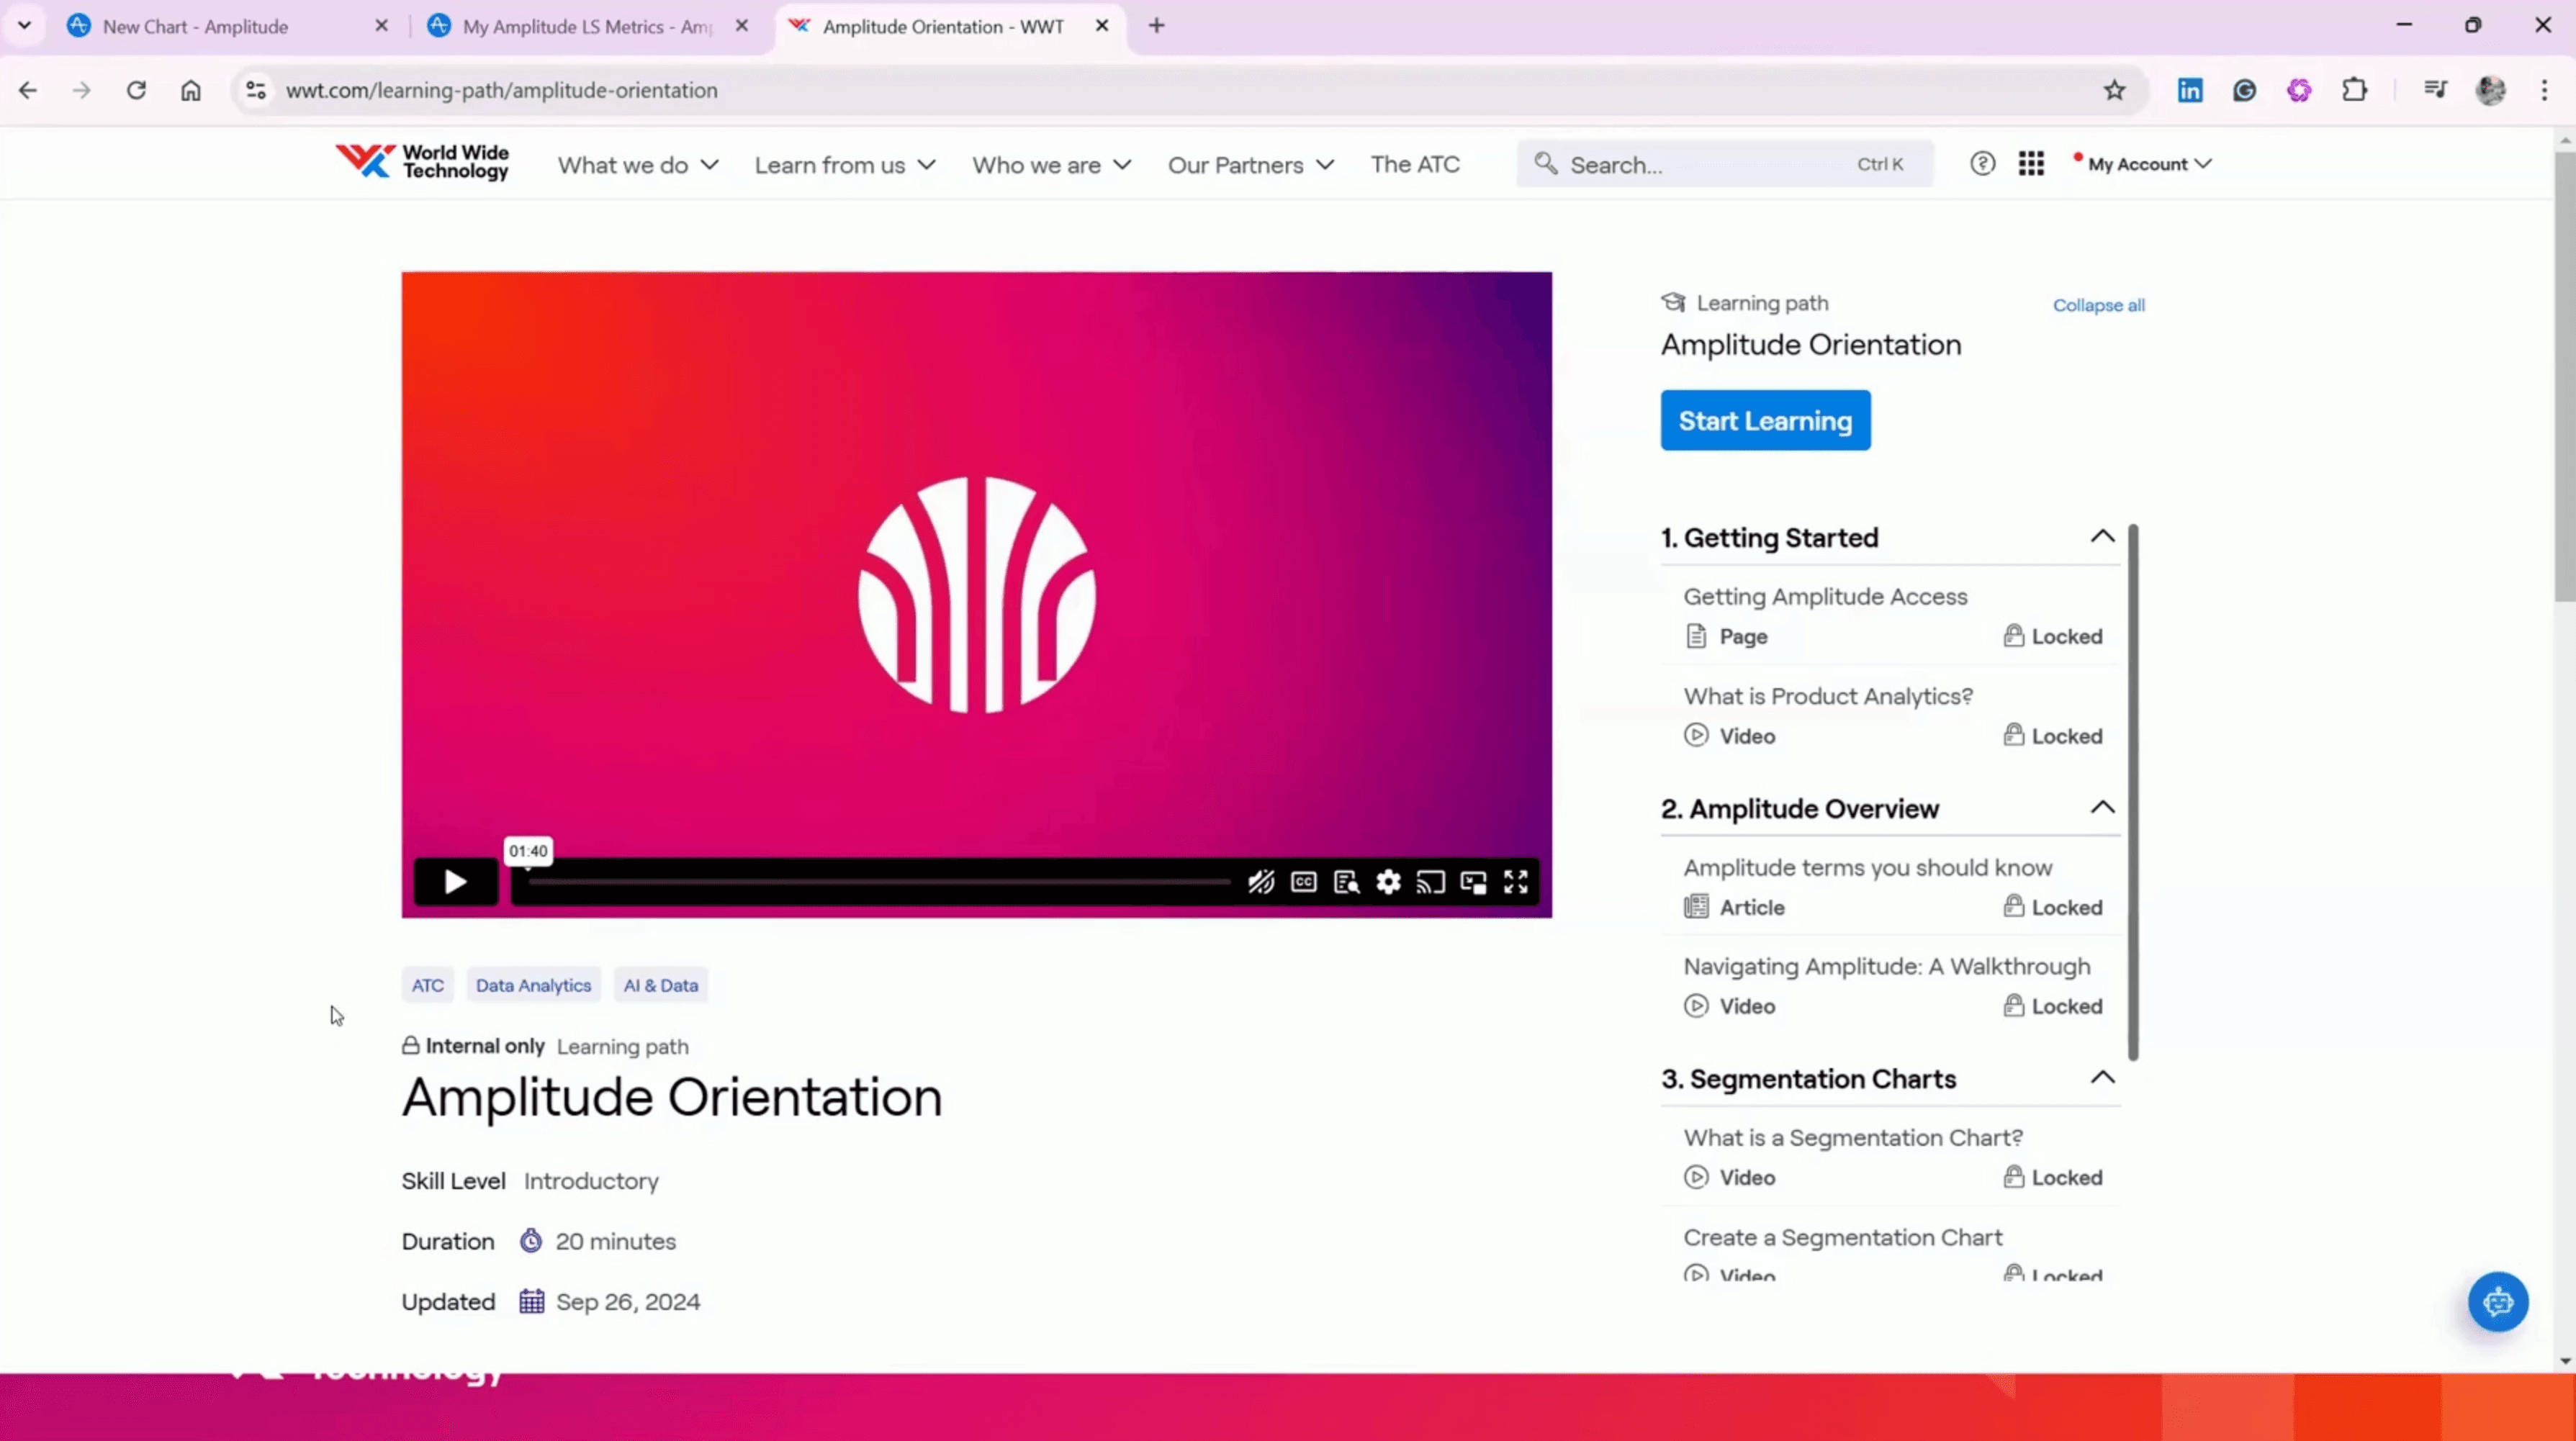Enable closed captions on the video

pos(1303,881)
